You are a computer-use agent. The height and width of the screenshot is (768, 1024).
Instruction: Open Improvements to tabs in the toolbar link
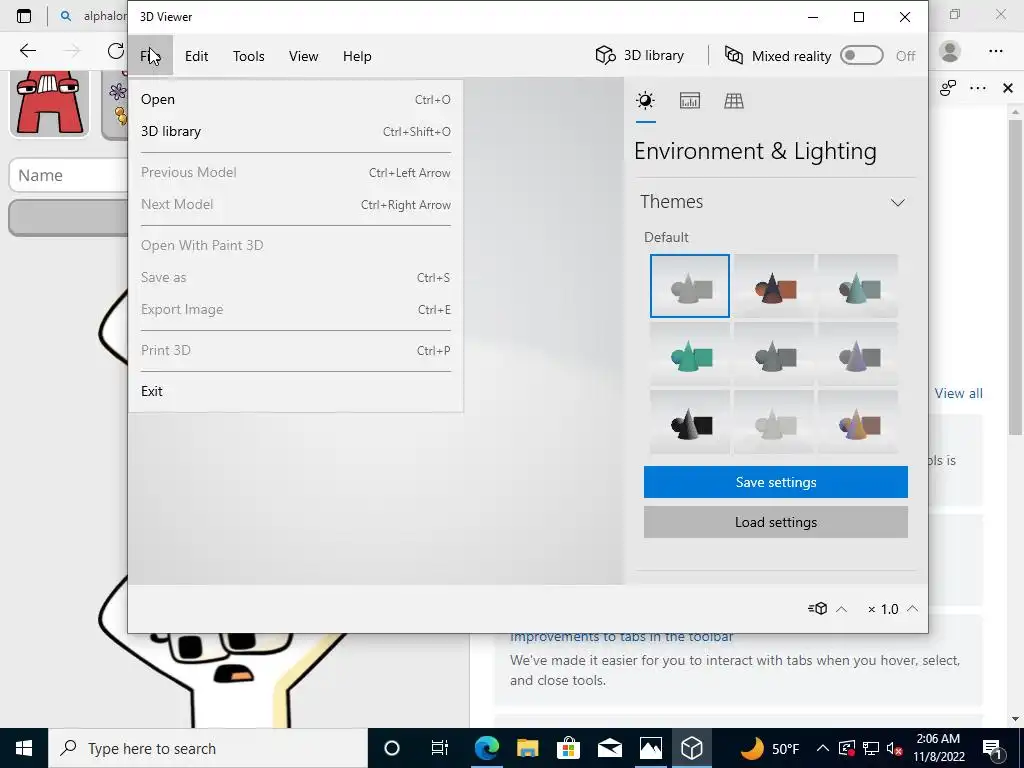click(x=621, y=637)
